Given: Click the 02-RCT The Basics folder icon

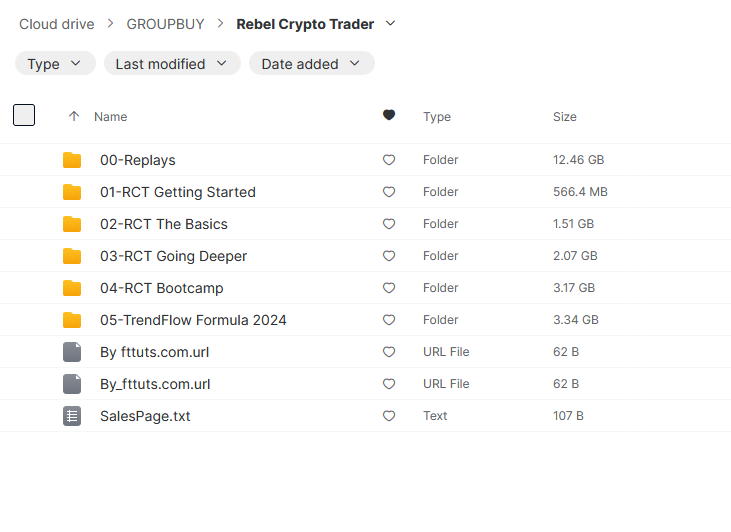Looking at the screenshot, I should [x=72, y=224].
